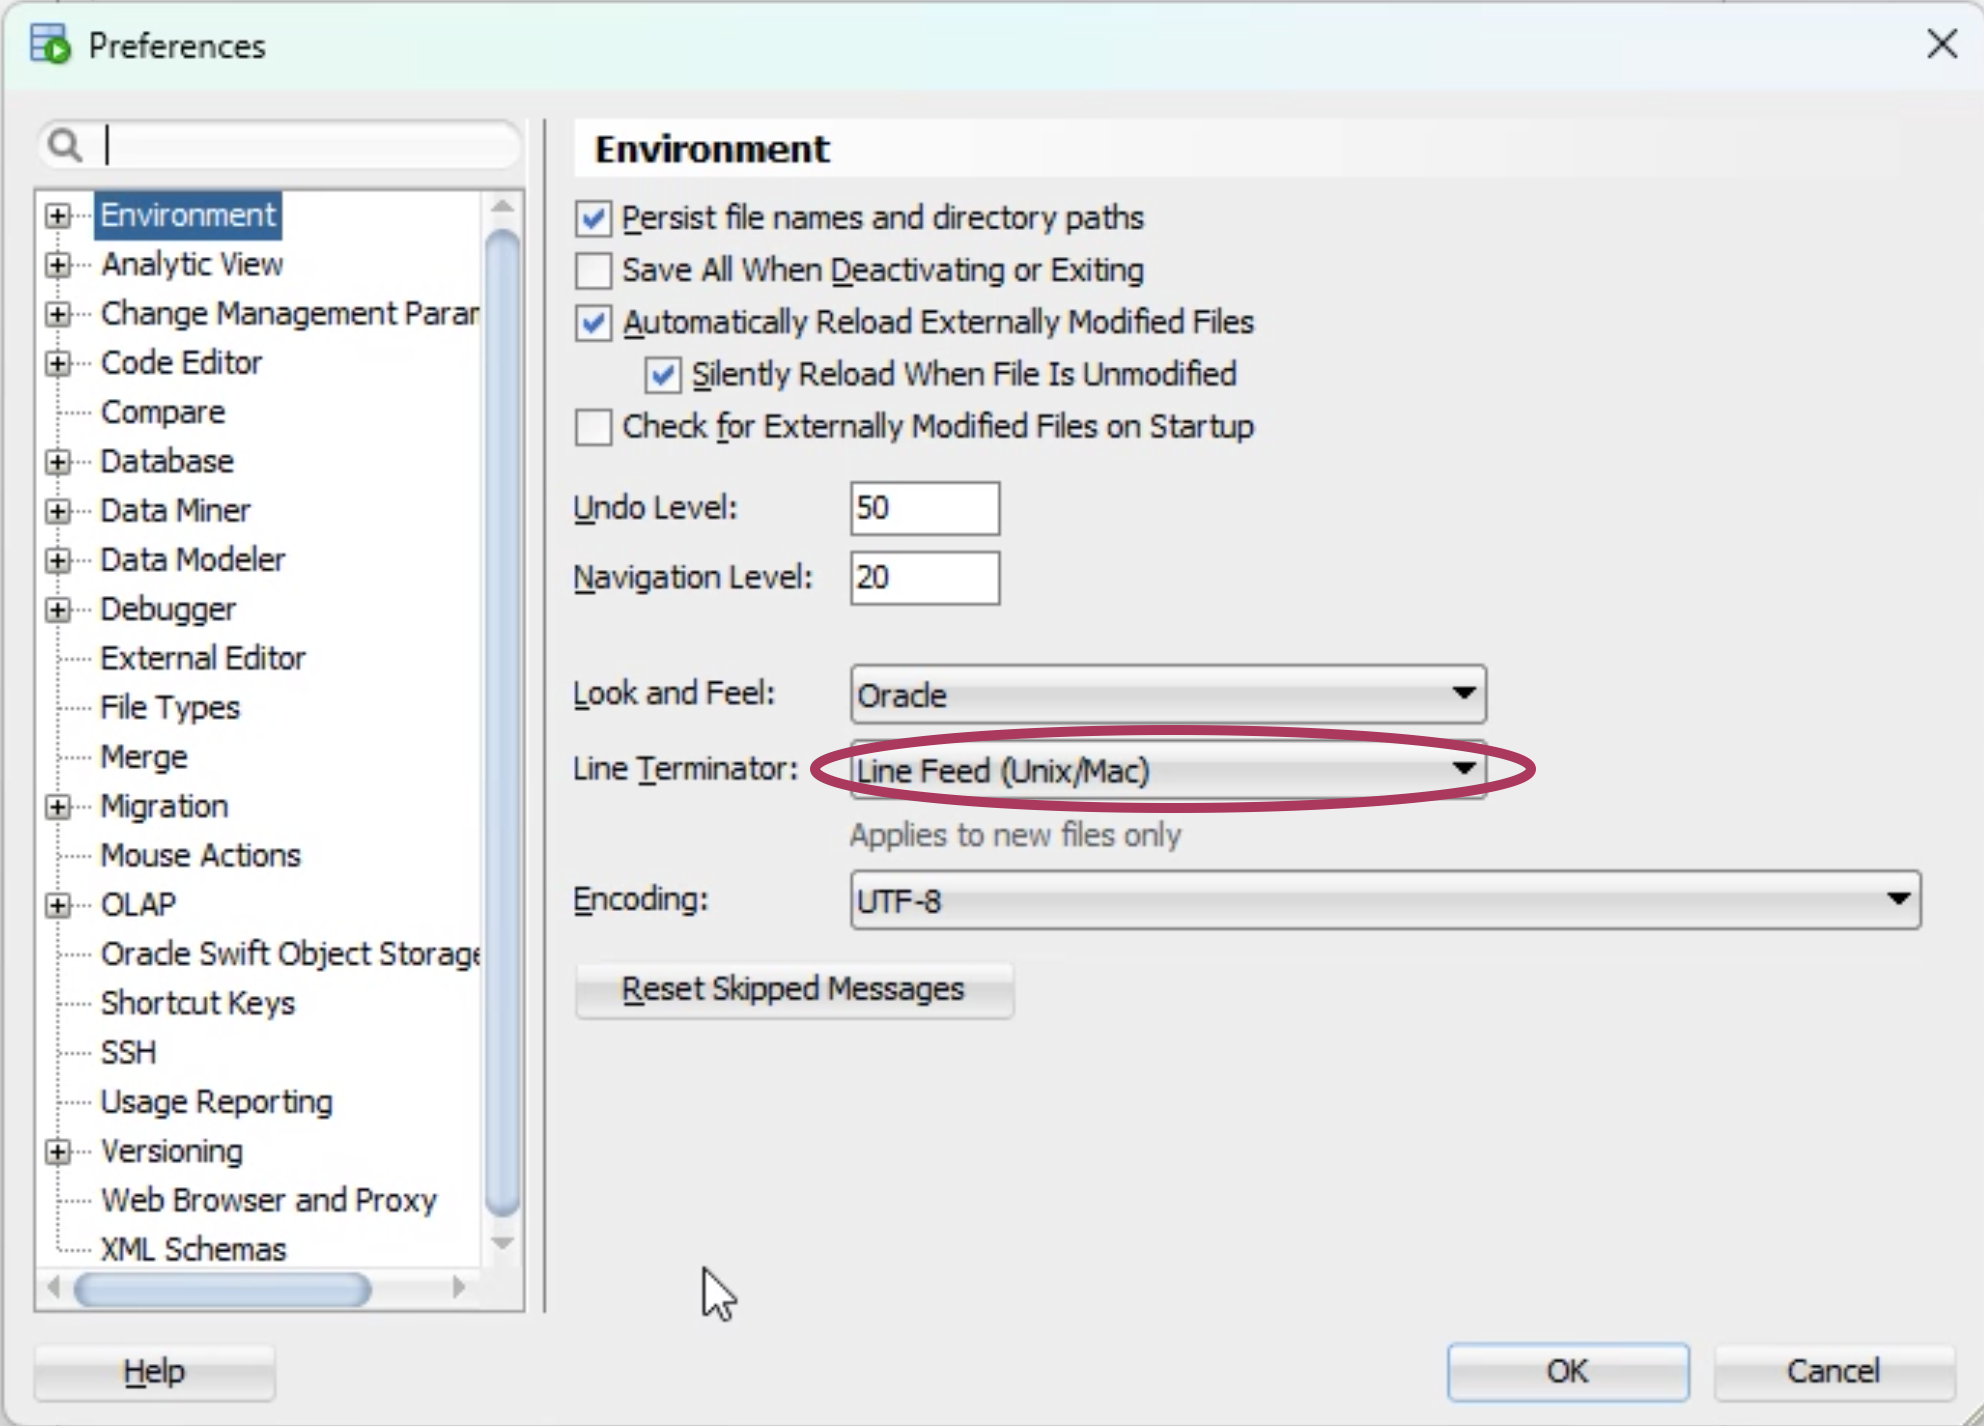Image resolution: width=1984 pixels, height=1426 pixels.
Task: Expand the Analytic View node
Action: [x=58, y=264]
